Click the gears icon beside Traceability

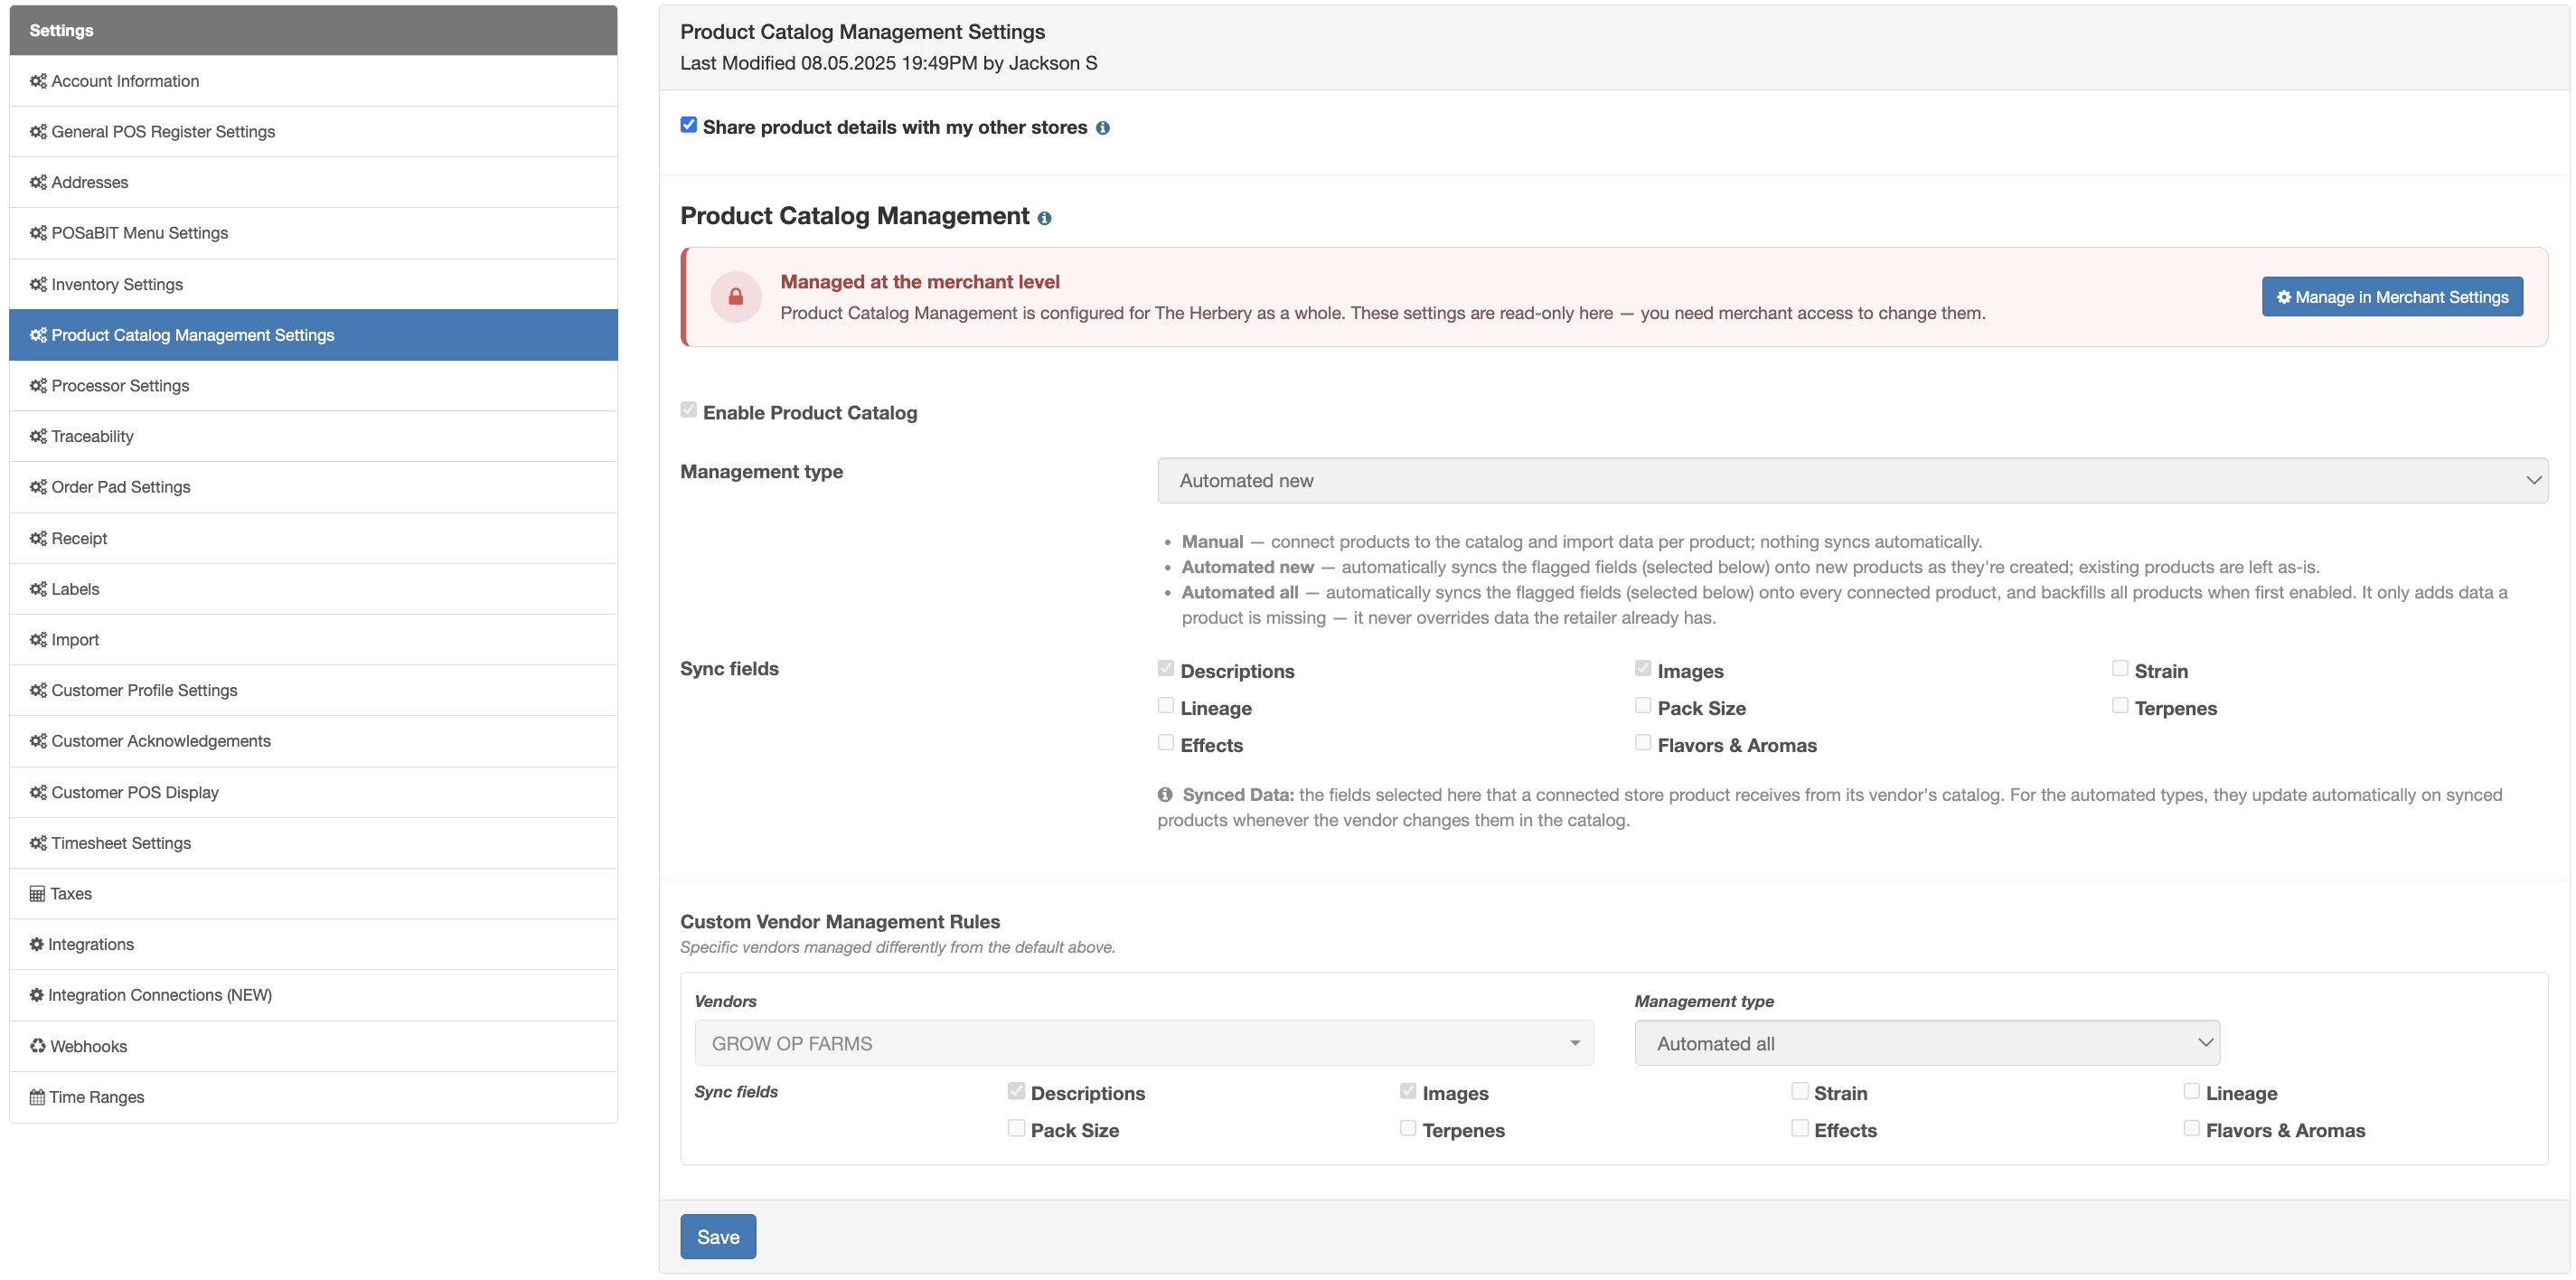tap(38, 436)
